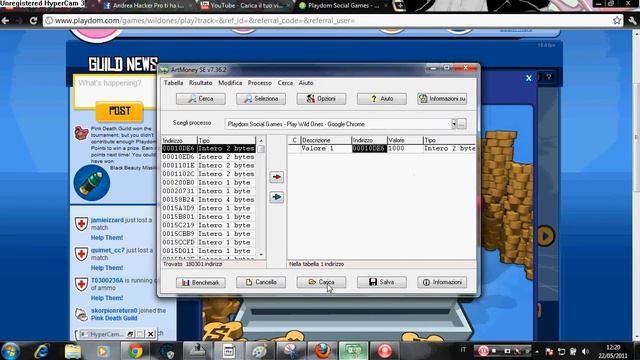Click the Black Beauty Missile icon
The height and width of the screenshot is (360, 640).
[92, 183]
